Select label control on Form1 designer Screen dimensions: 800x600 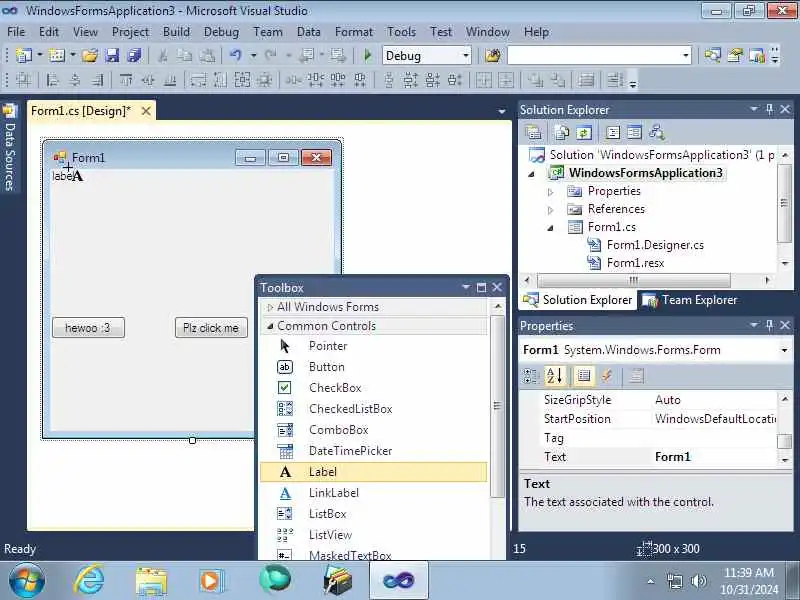62,176
